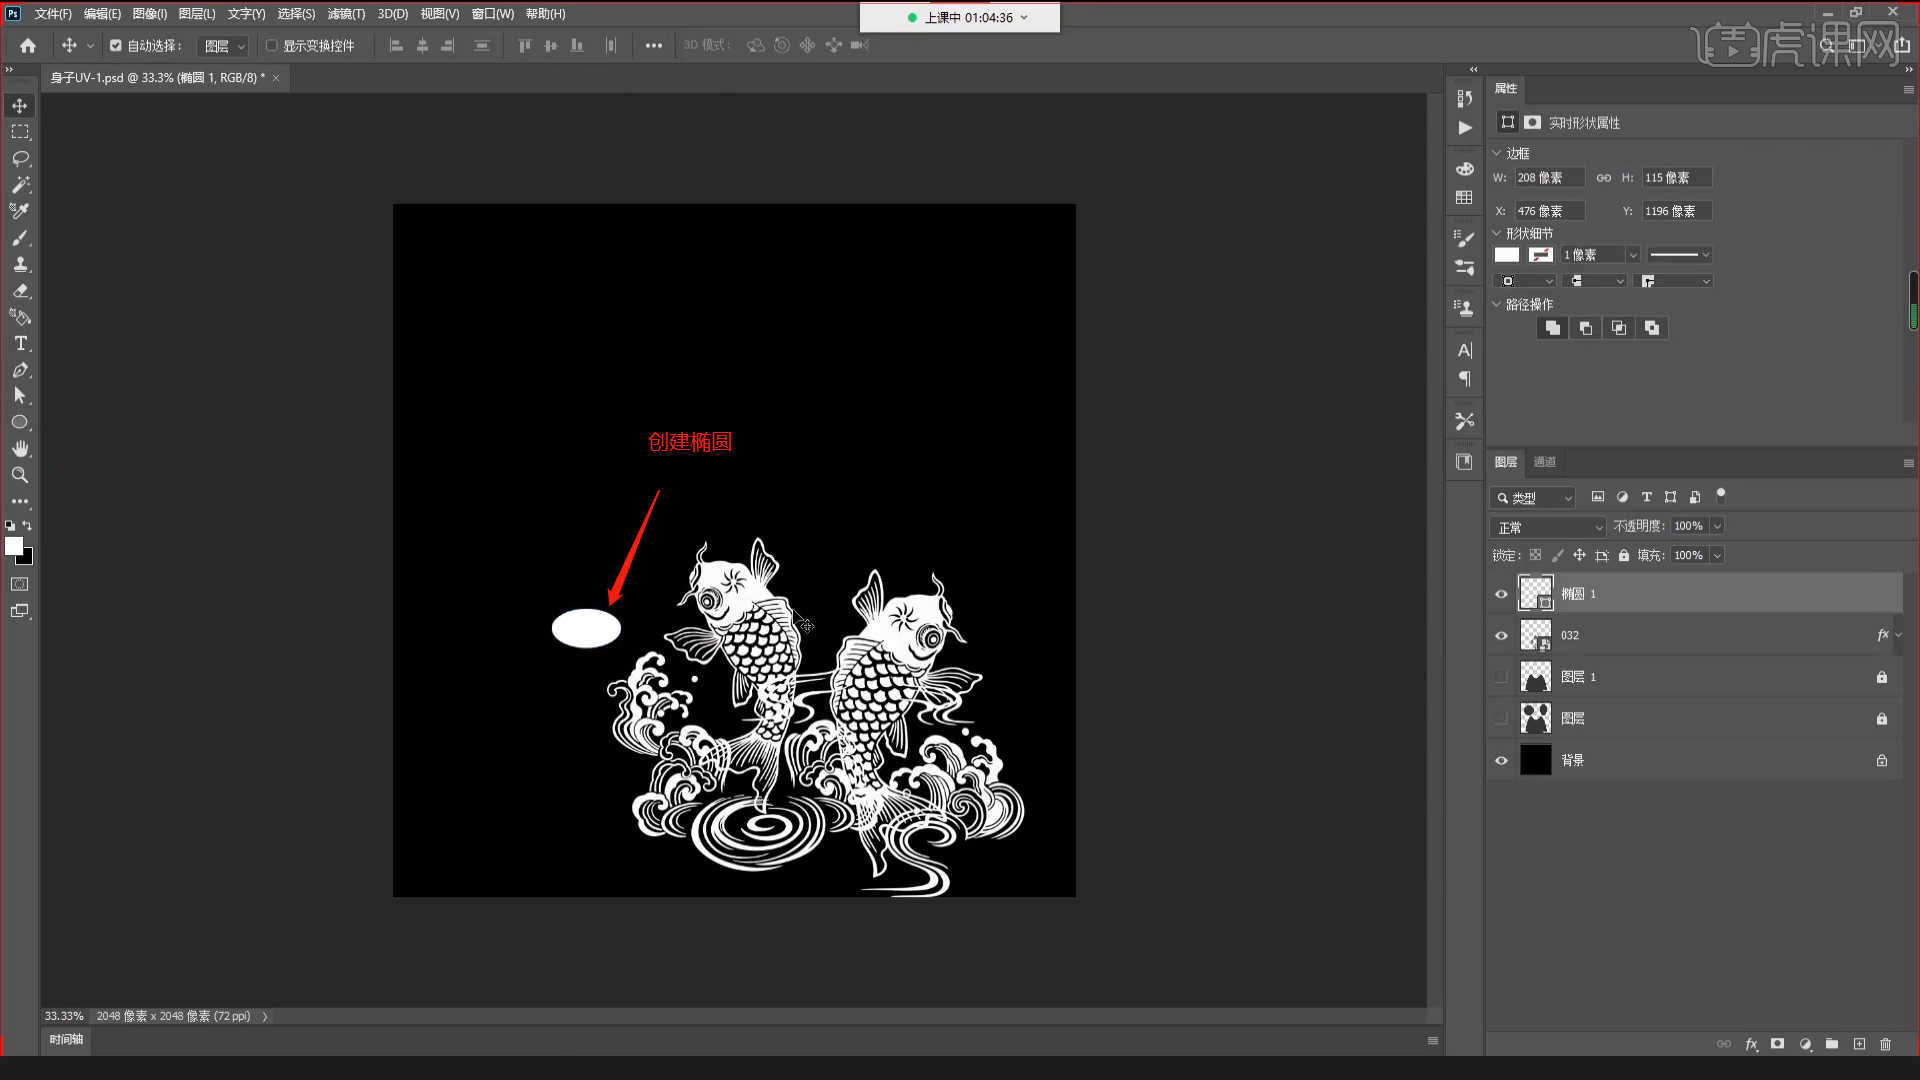Select the Zoom tool
Viewport: 1920px width, 1080px height.
point(20,475)
